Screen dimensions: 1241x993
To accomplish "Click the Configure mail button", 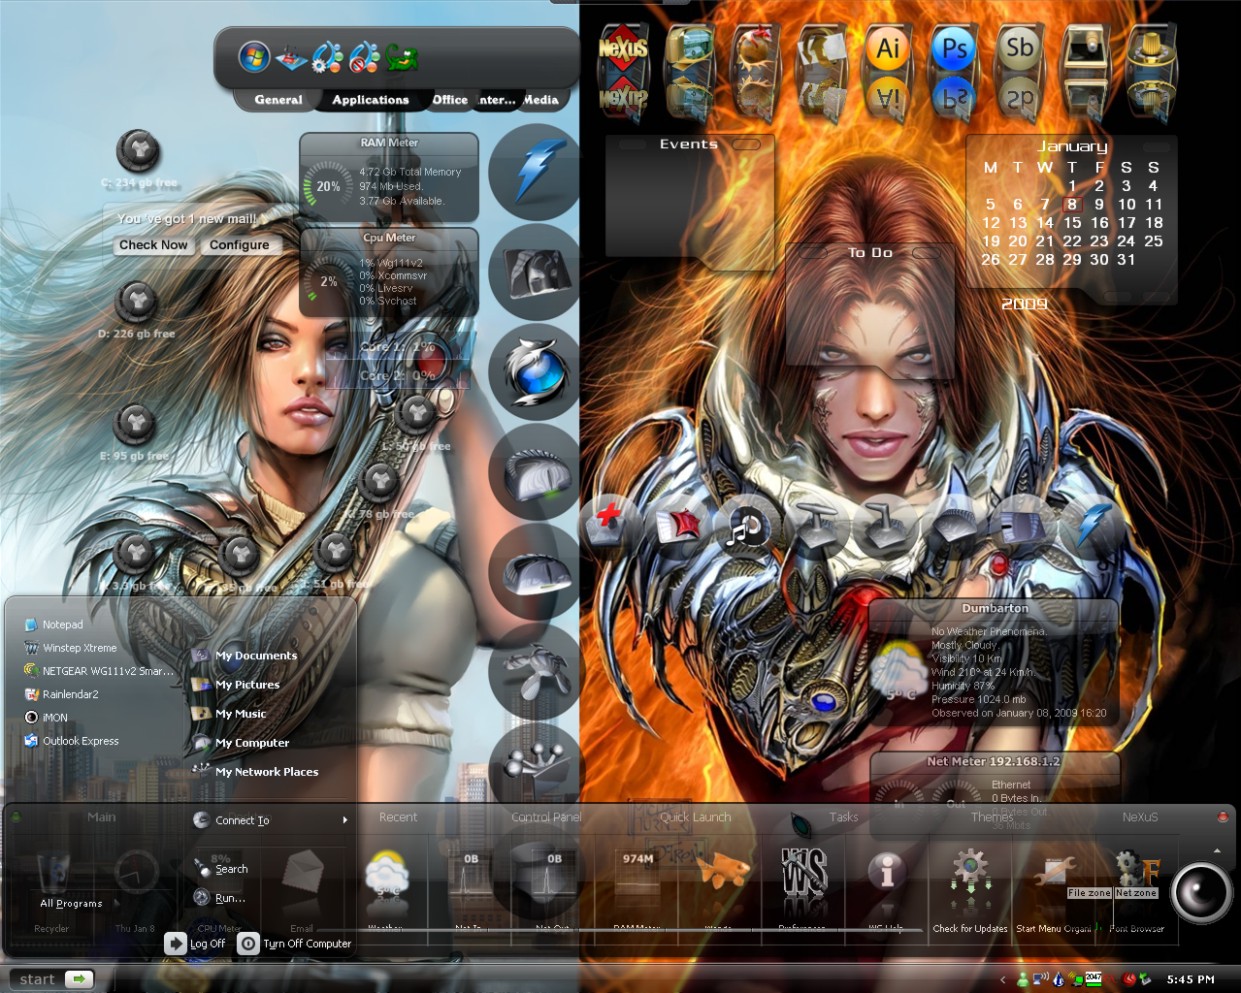I will (x=239, y=245).
